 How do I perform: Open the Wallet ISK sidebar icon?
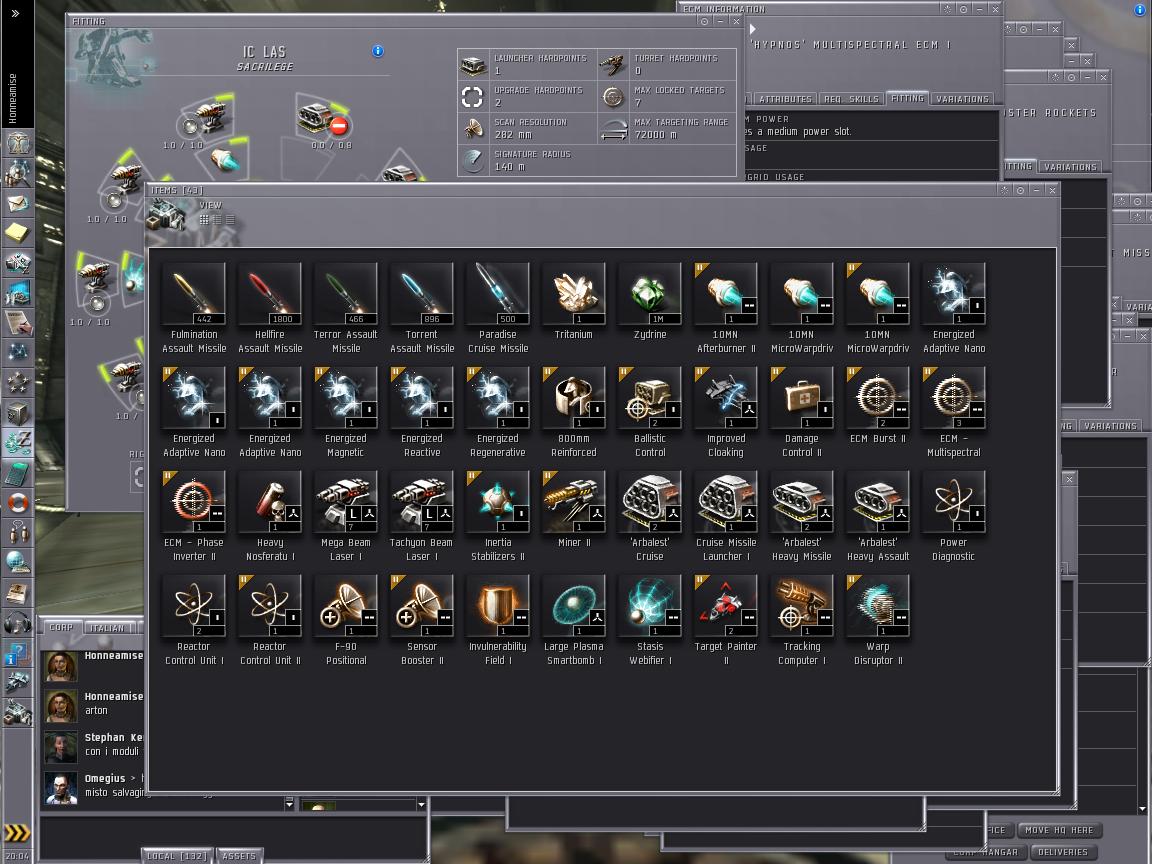point(17,443)
